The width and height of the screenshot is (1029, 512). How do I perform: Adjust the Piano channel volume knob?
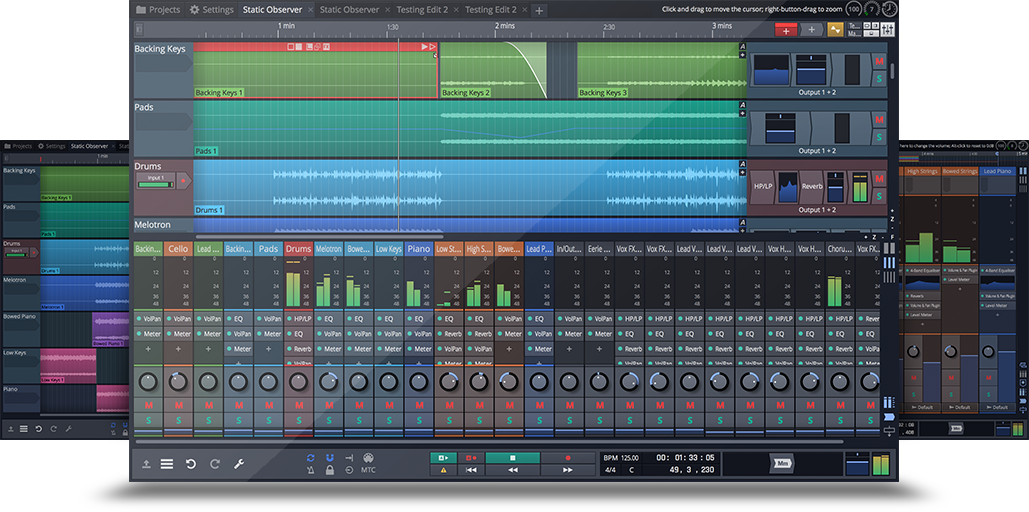(418, 381)
